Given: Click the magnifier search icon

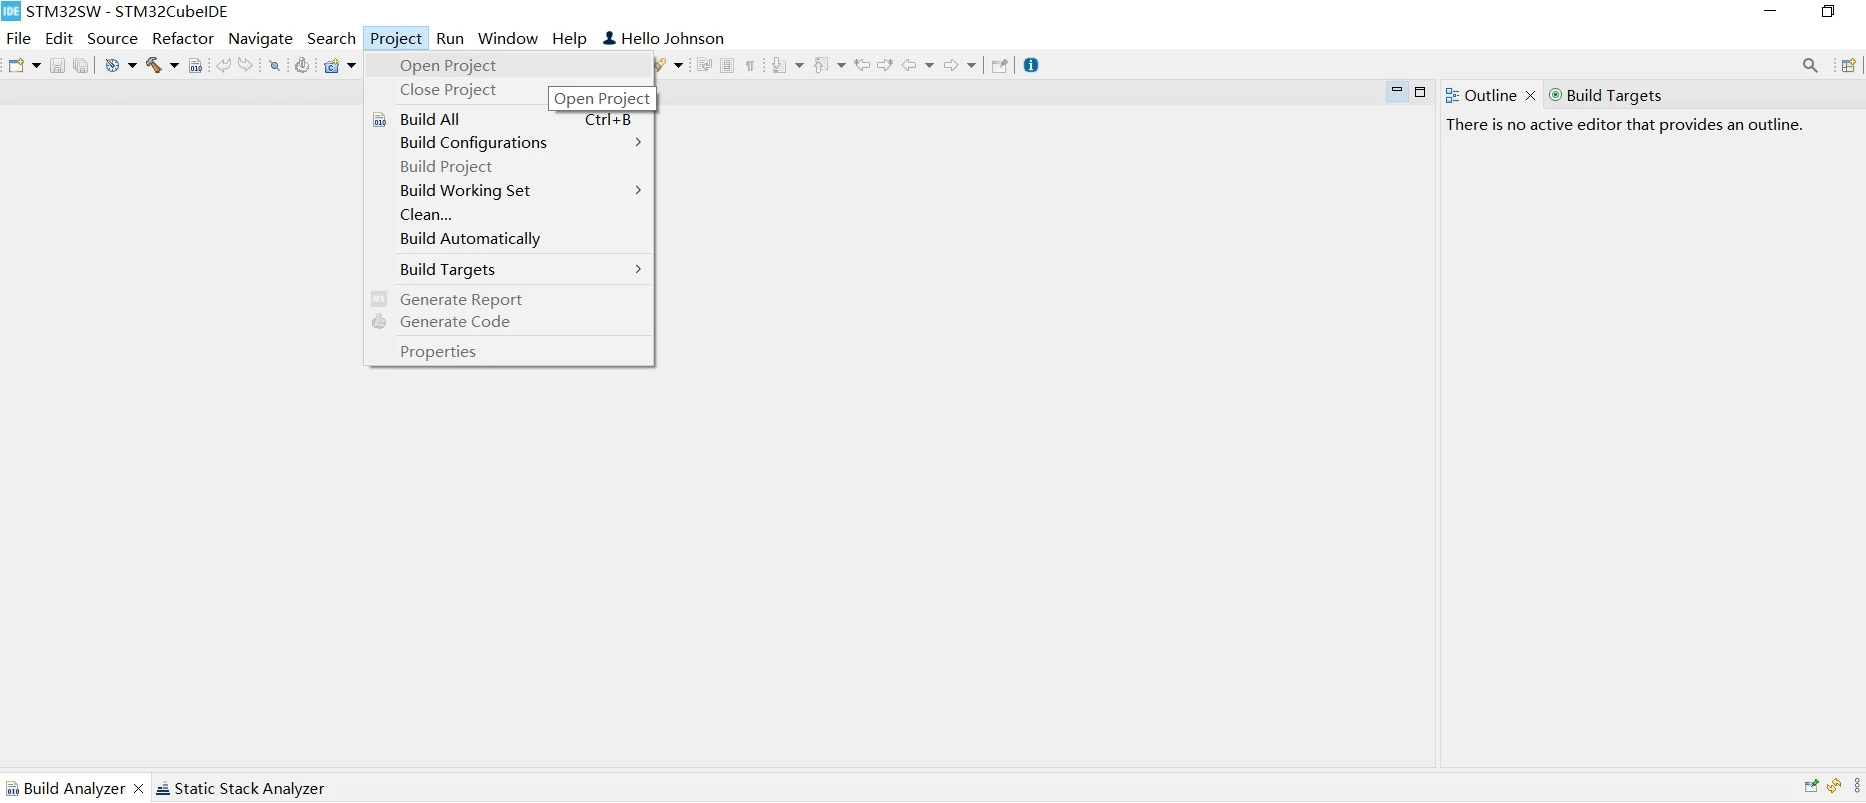Looking at the screenshot, I should (1810, 66).
